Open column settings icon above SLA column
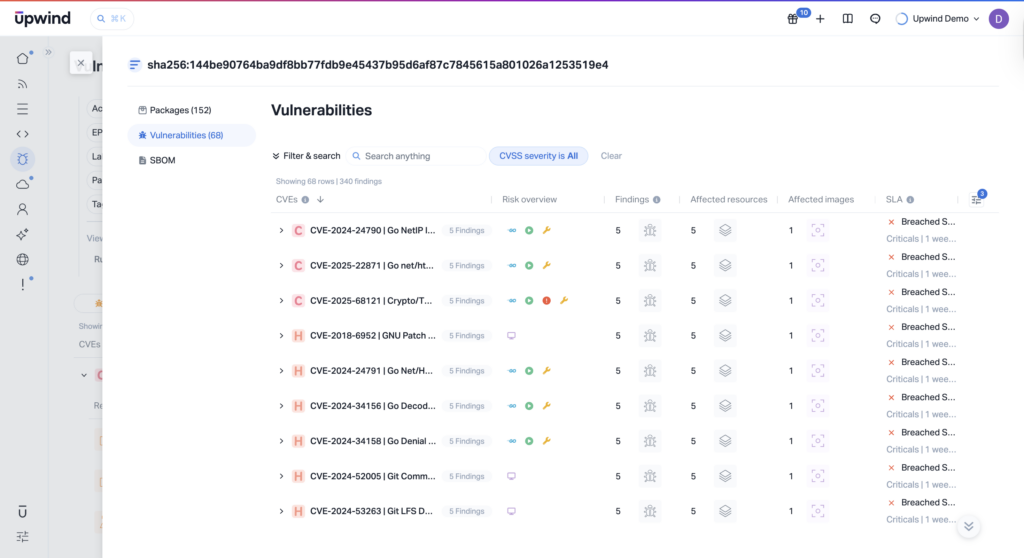 tap(977, 199)
